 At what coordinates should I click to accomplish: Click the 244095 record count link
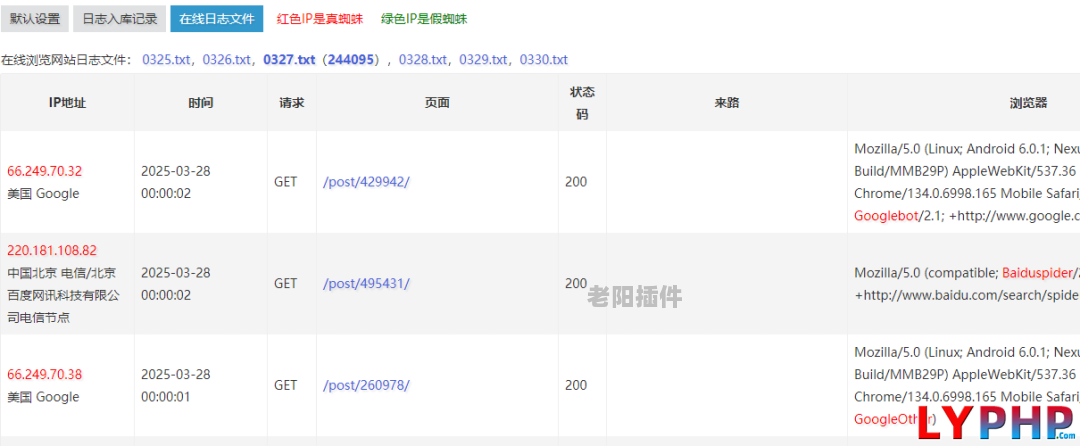(351, 60)
